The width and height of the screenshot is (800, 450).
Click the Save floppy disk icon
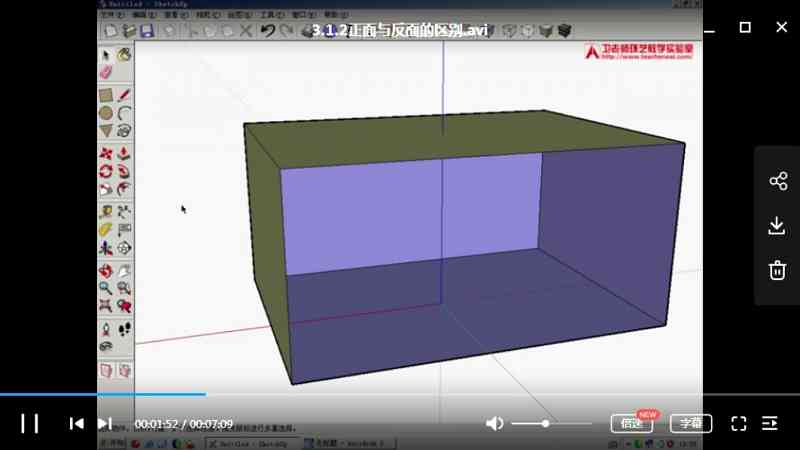point(146,32)
